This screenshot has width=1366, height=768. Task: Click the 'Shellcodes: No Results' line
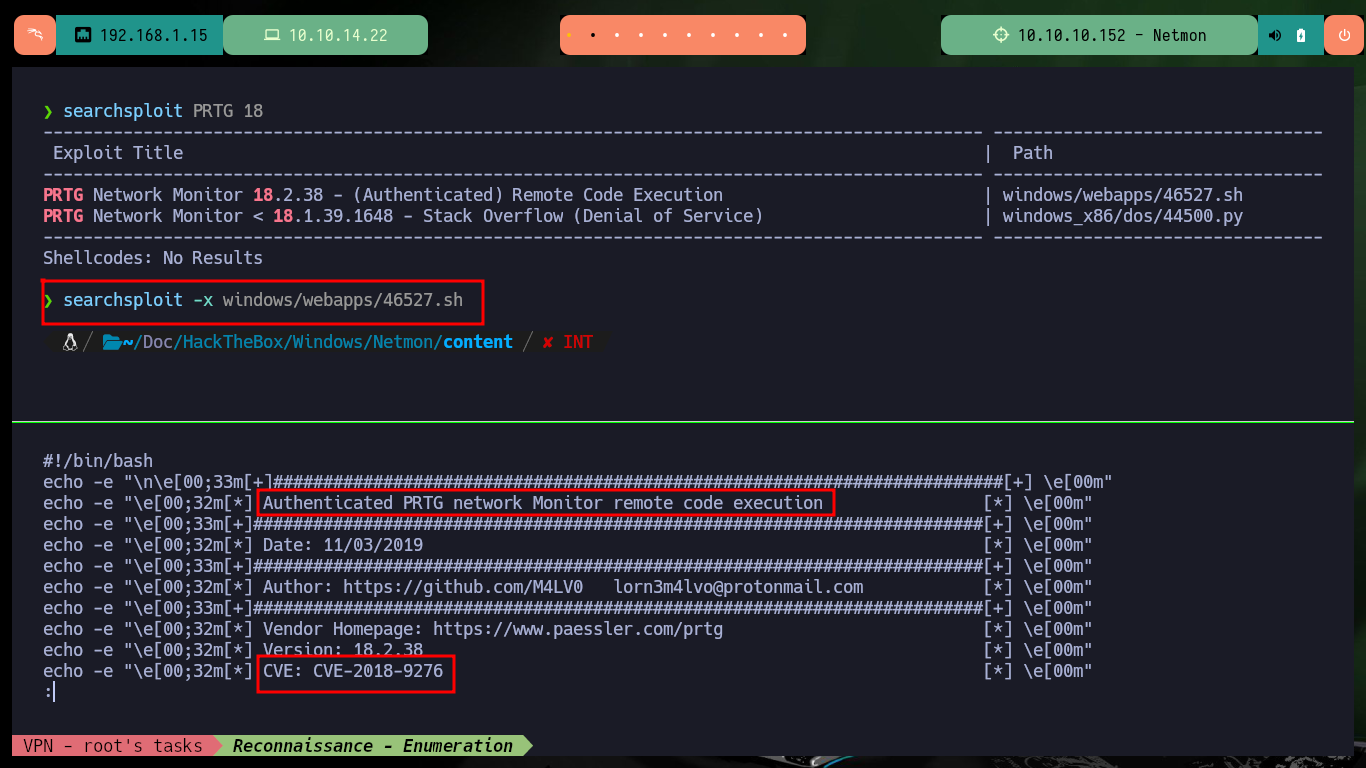click(153, 258)
